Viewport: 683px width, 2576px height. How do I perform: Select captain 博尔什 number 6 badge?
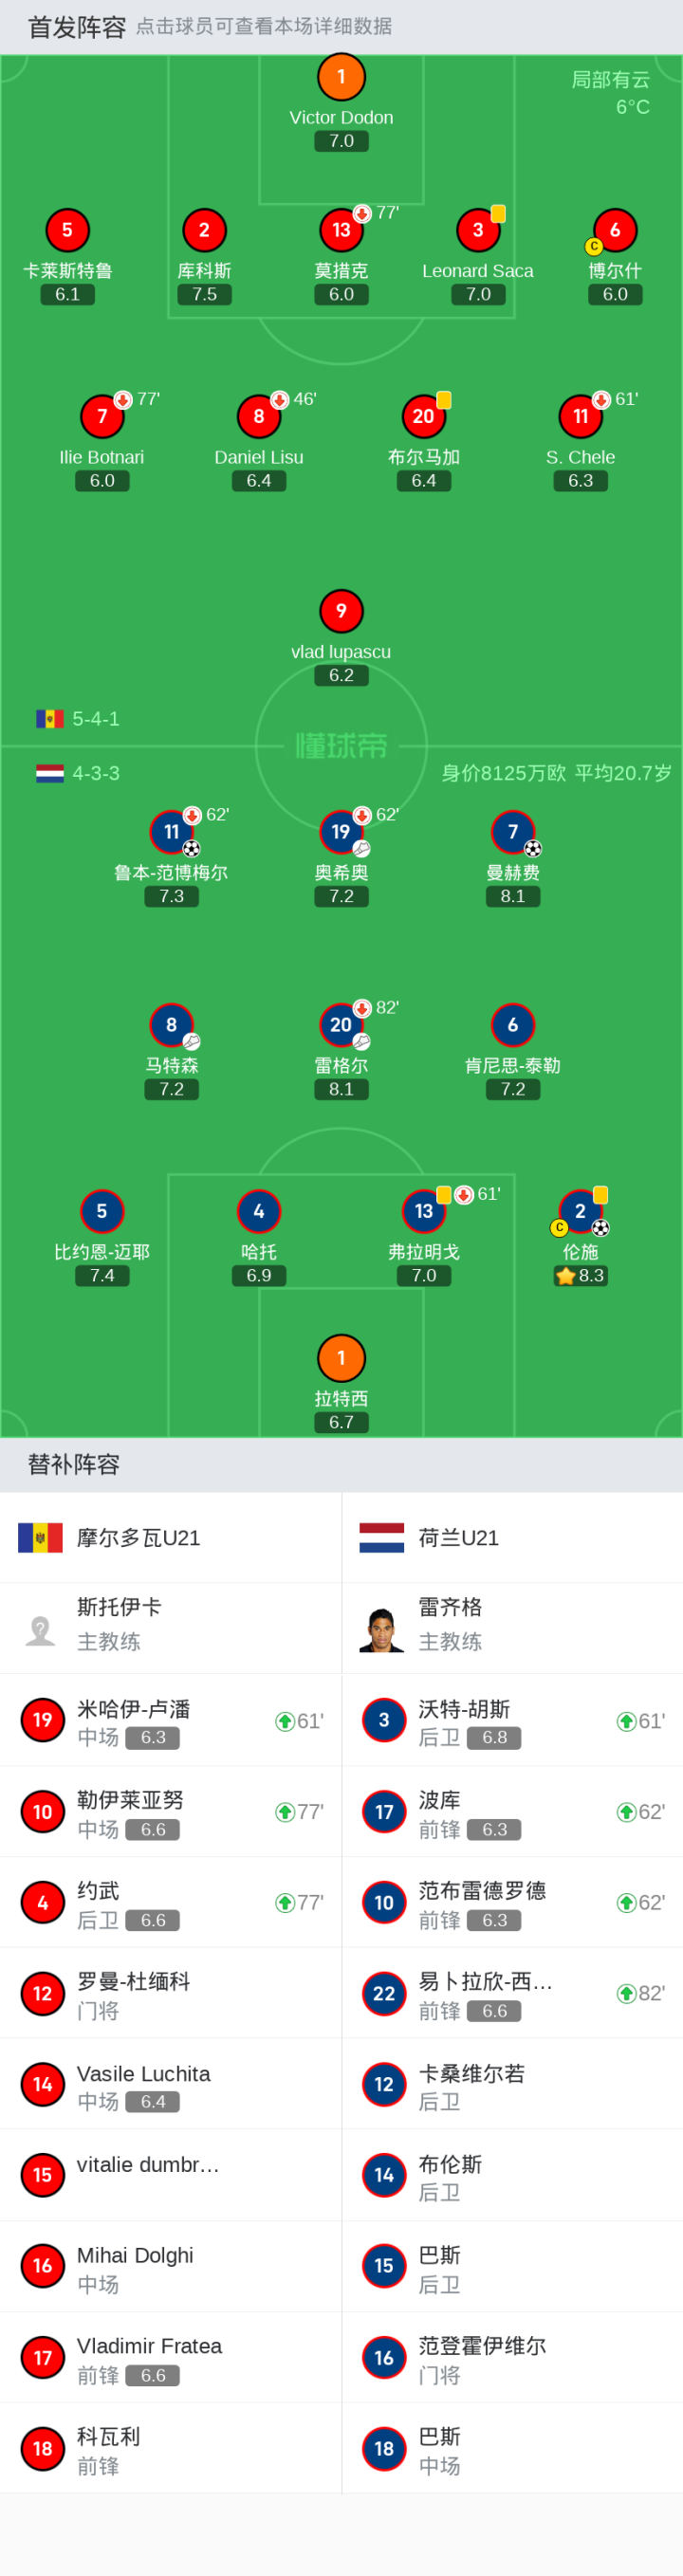(615, 230)
